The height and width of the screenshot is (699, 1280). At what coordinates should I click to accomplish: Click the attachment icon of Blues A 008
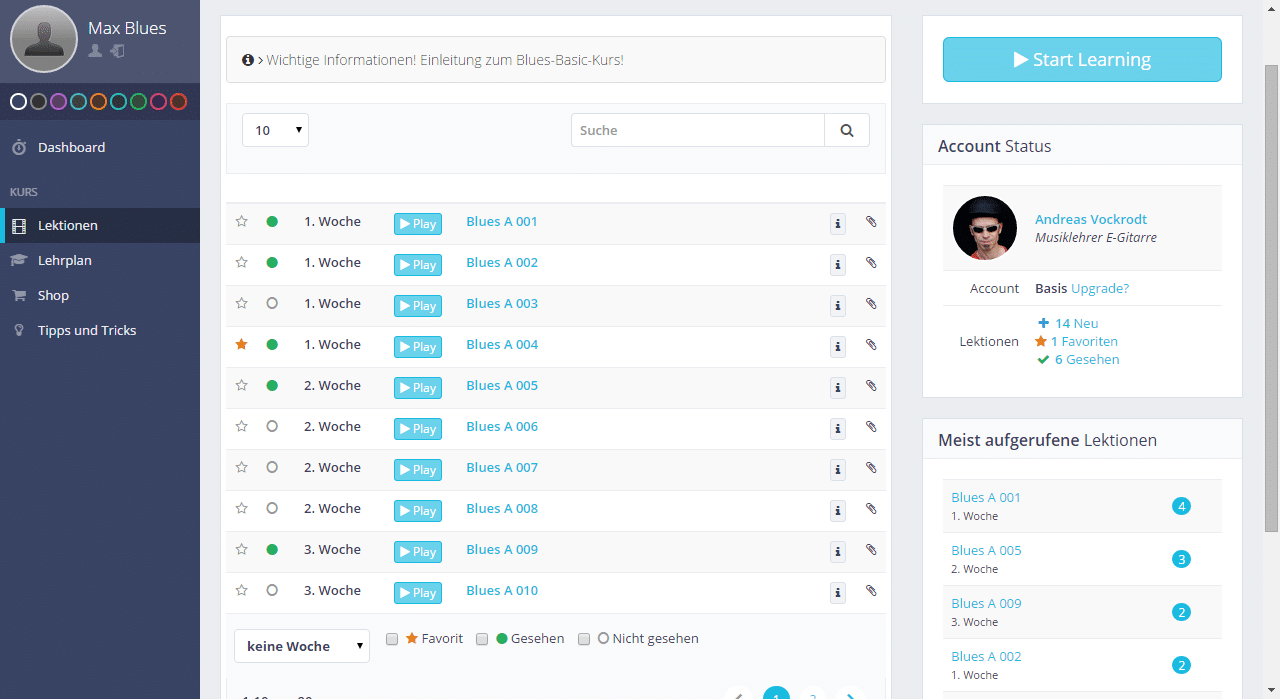pos(871,509)
